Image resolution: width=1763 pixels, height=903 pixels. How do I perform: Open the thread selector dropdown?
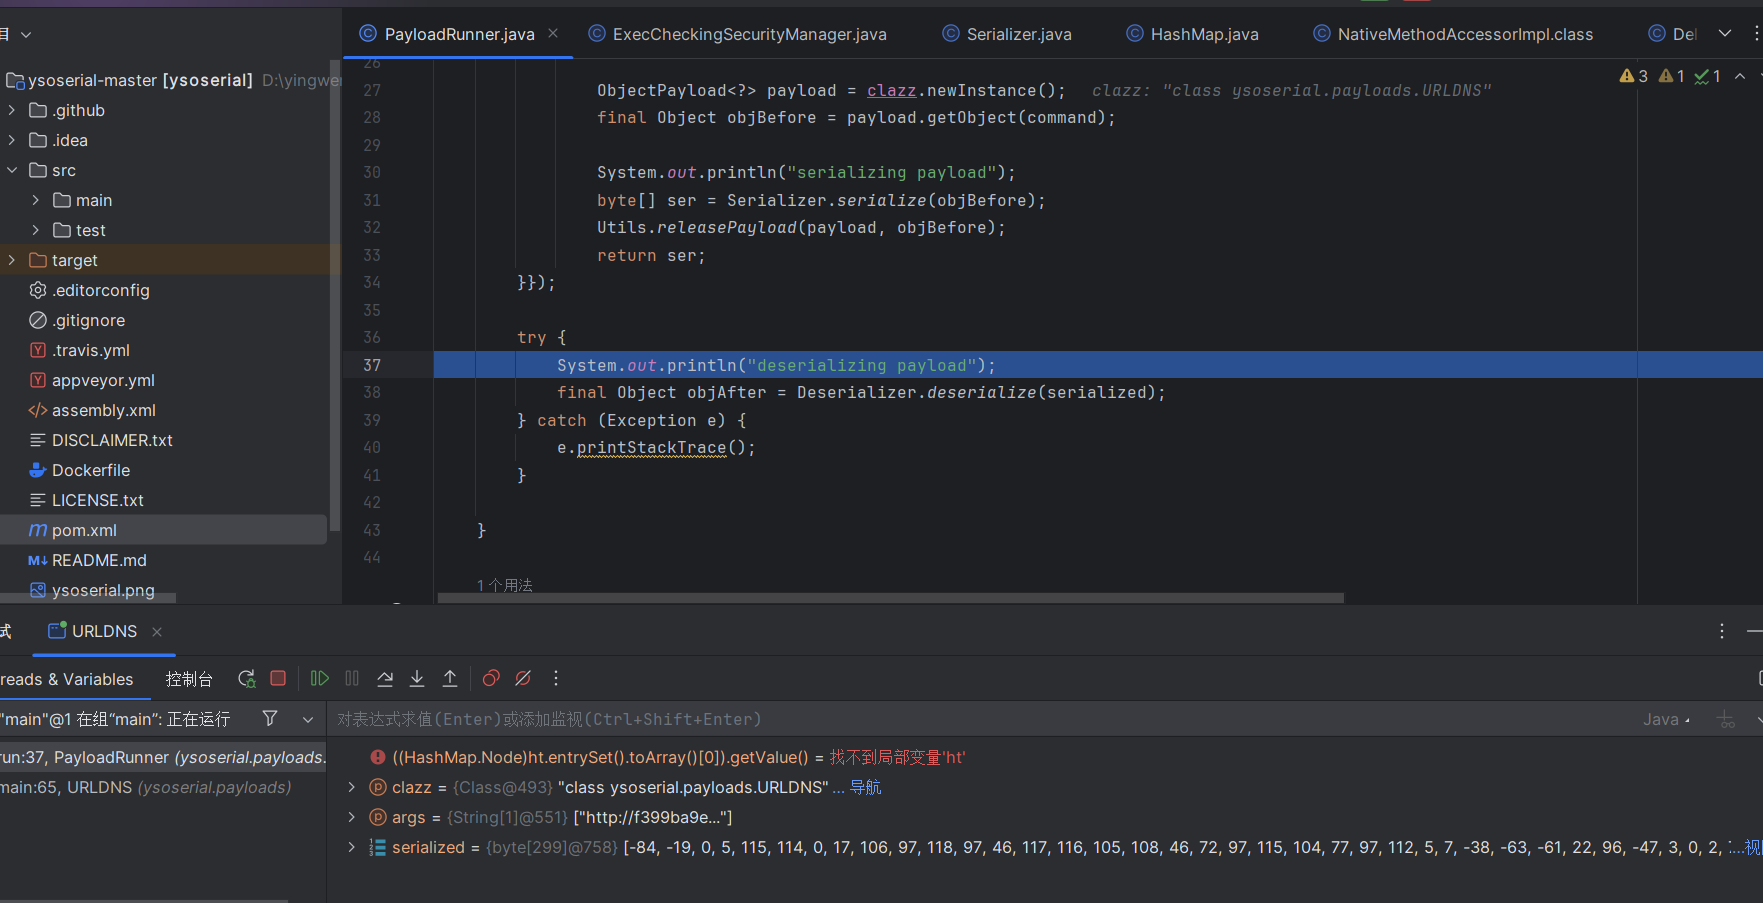(x=308, y=719)
